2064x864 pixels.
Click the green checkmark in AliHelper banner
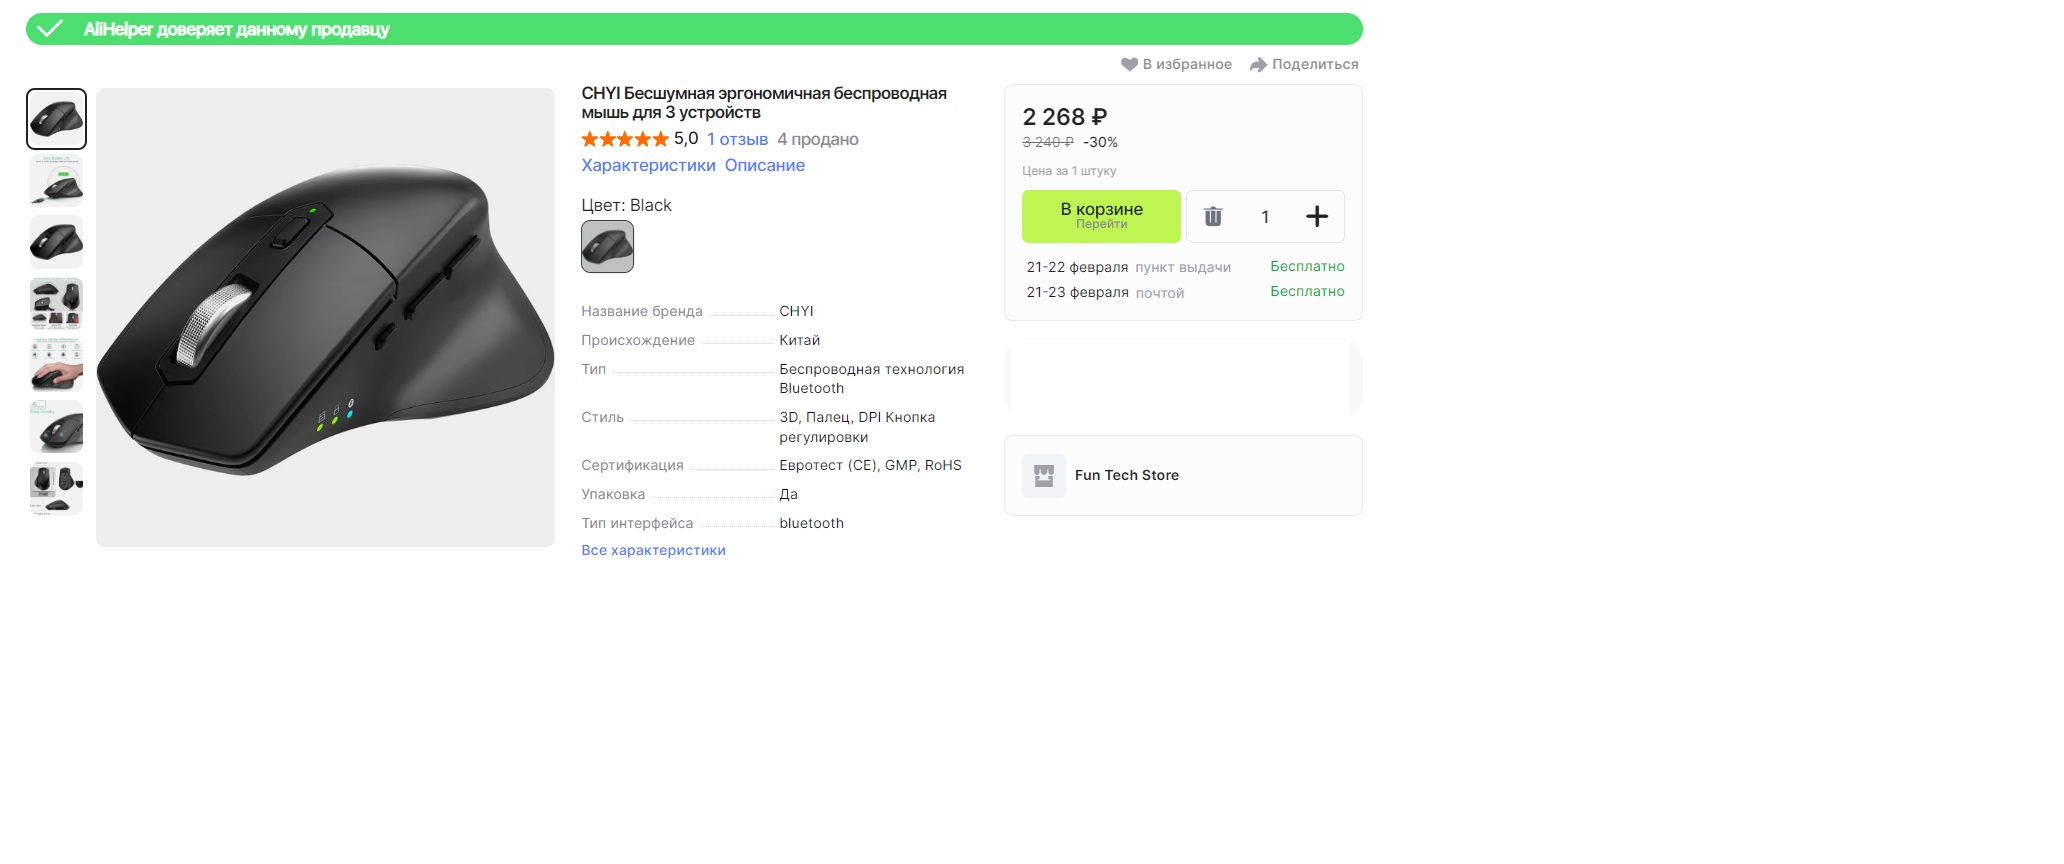coord(50,29)
